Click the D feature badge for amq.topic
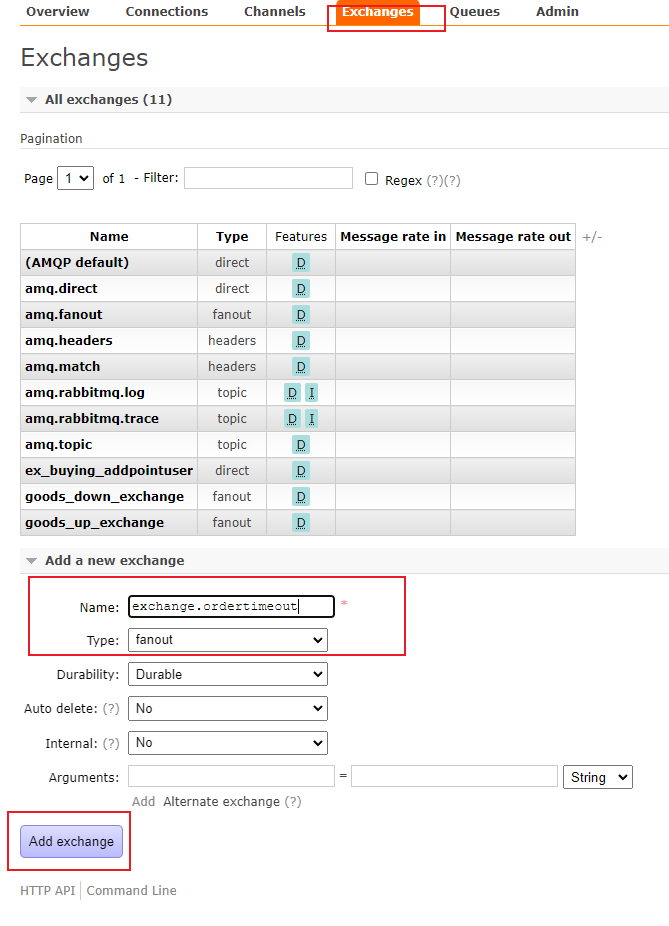Viewport: 669px width, 926px height. pos(301,445)
